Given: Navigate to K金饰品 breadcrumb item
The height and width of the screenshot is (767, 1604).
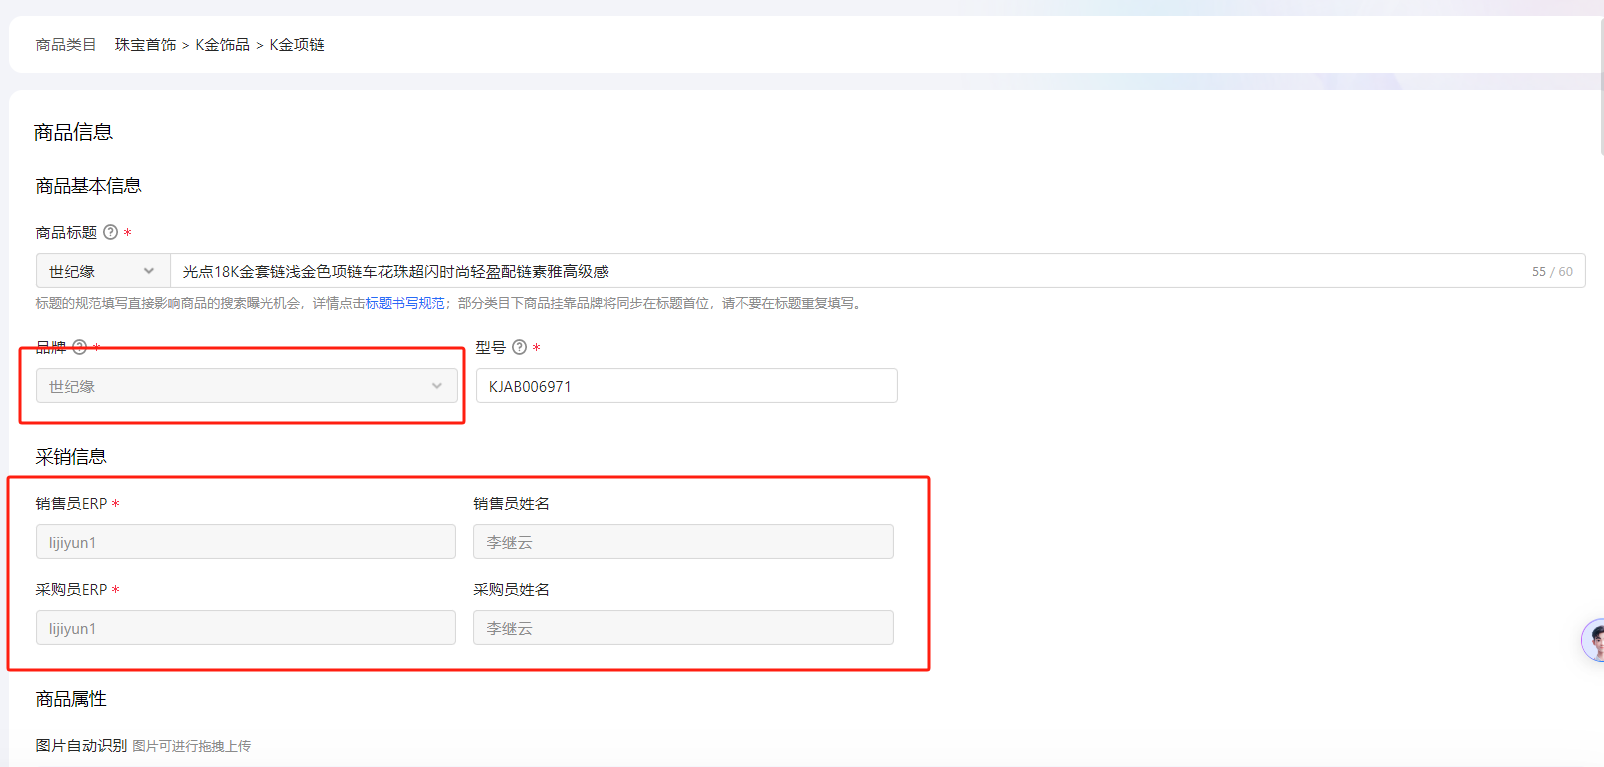Looking at the screenshot, I should point(222,45).
